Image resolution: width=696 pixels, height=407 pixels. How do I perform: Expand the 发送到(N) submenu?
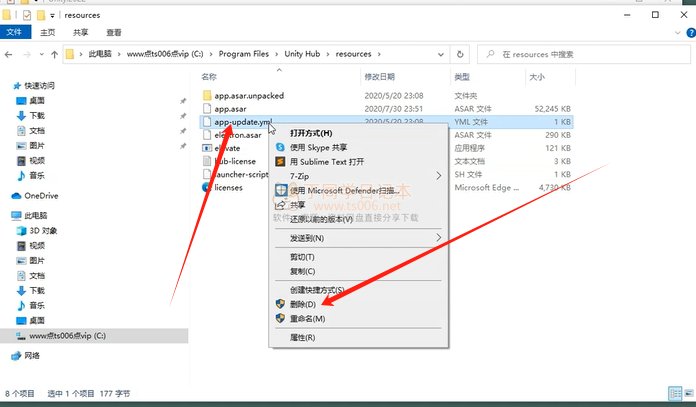[x=359, y=238]
